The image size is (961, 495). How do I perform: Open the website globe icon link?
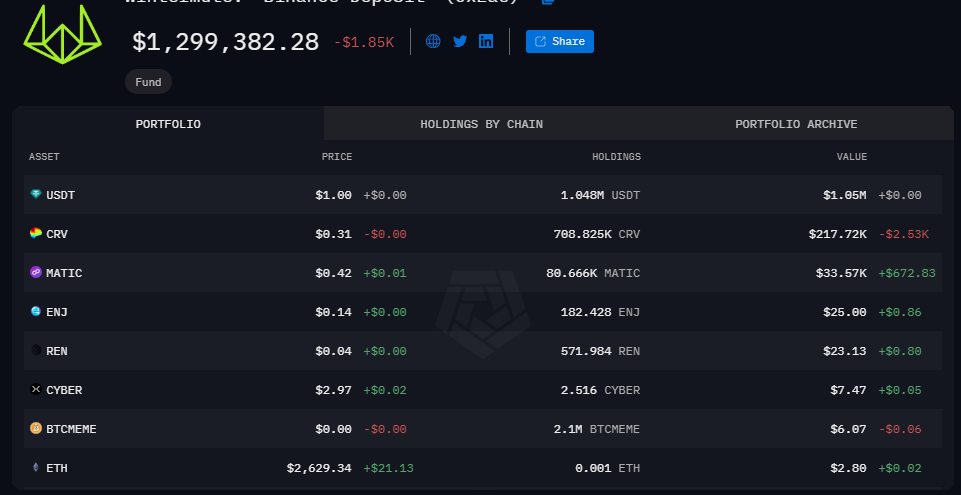pos(433,41)
